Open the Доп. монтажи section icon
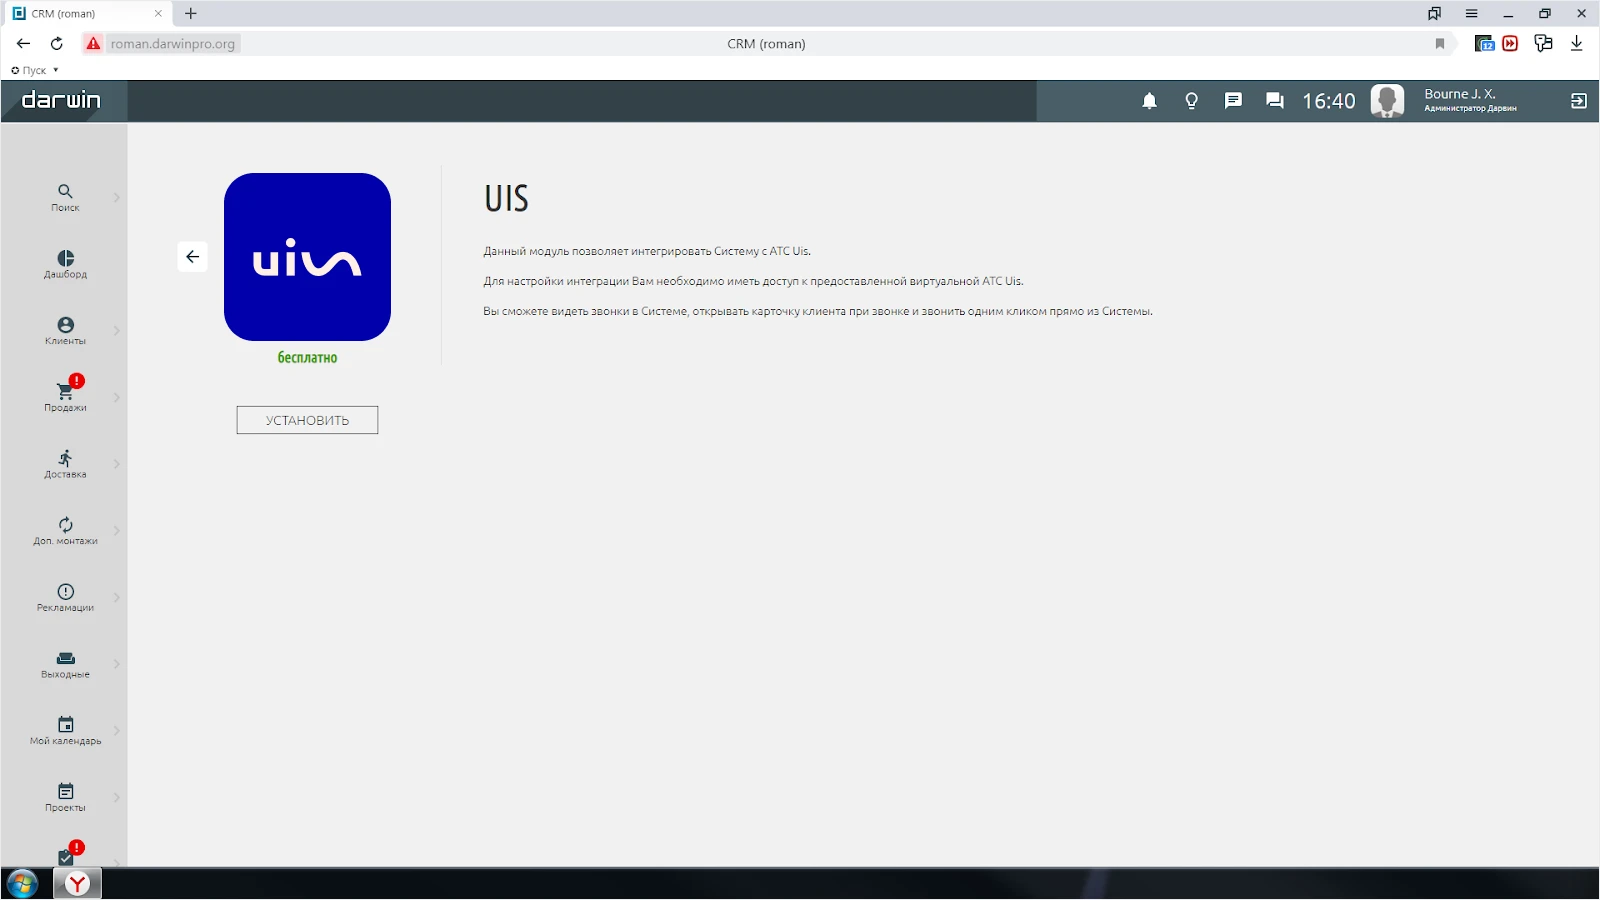Screen dimensions: 1600x900 65,525
